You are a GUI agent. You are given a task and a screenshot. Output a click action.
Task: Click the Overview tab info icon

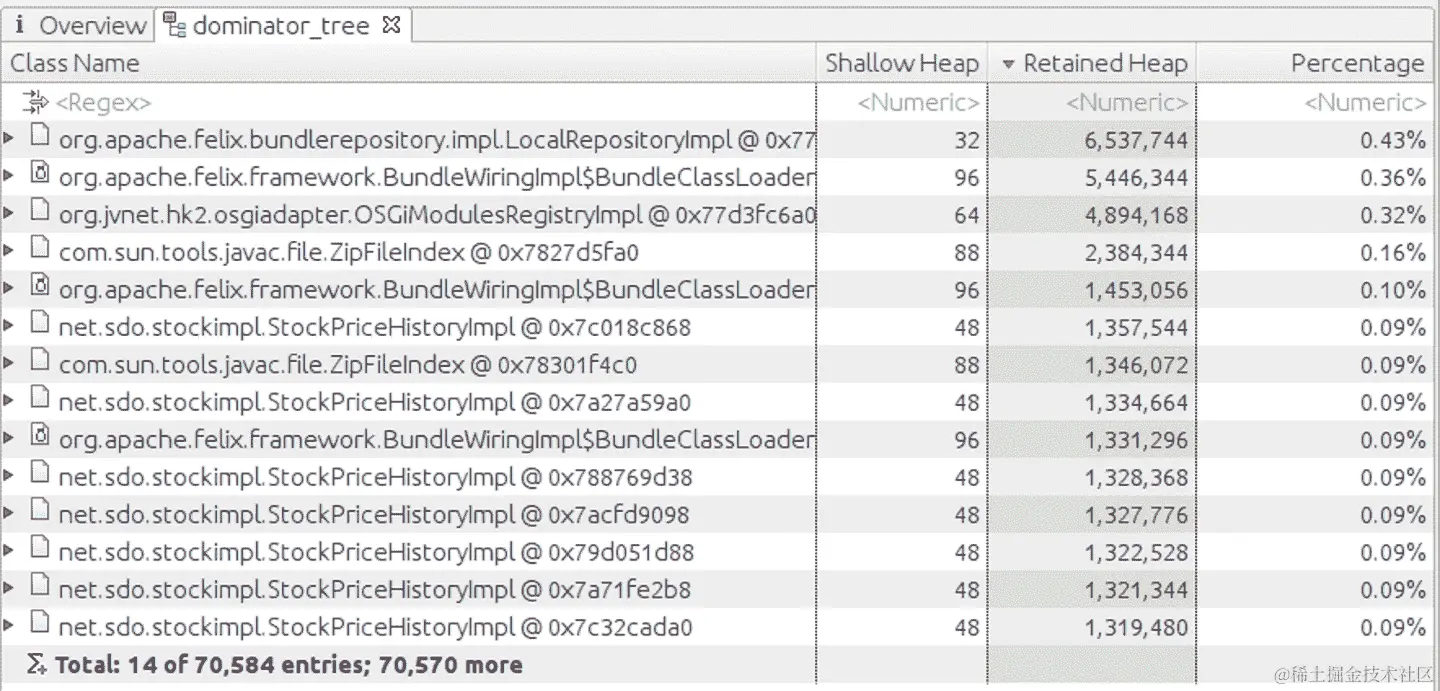pos(20,25)
